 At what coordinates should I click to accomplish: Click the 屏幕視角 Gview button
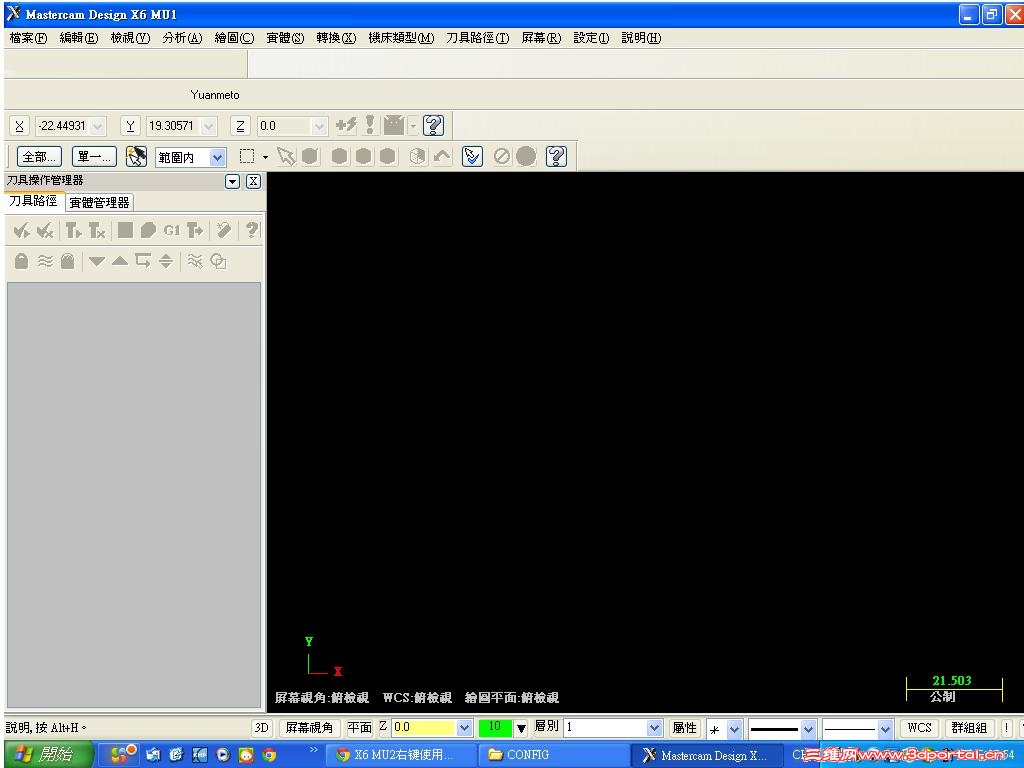[309, 728]
